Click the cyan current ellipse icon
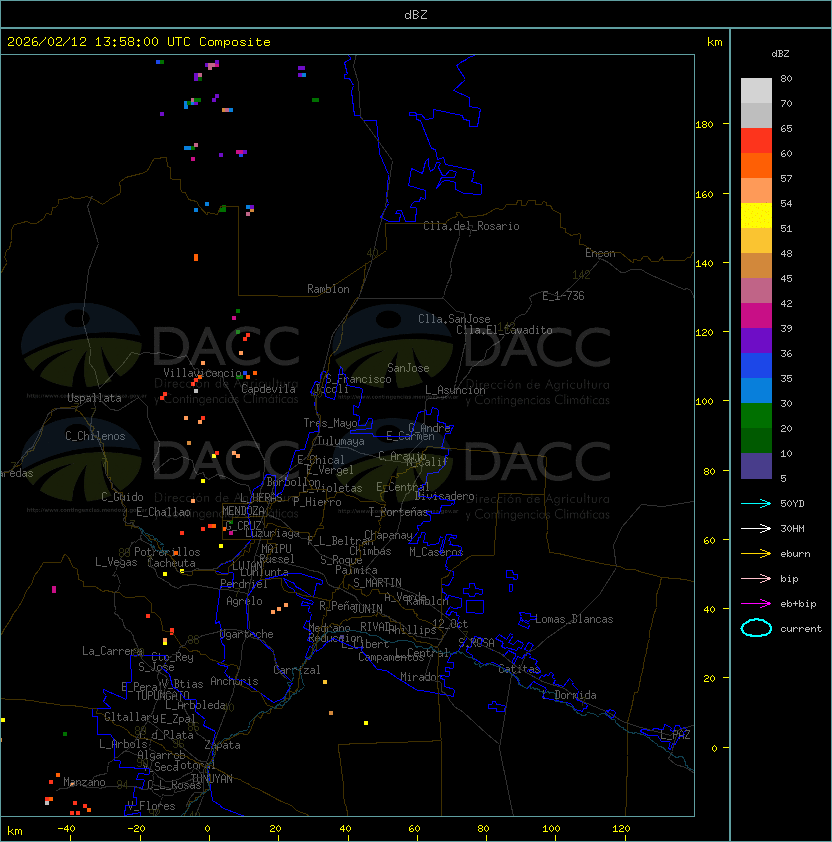This screenshot has height=842, width=832. [756, 628]
